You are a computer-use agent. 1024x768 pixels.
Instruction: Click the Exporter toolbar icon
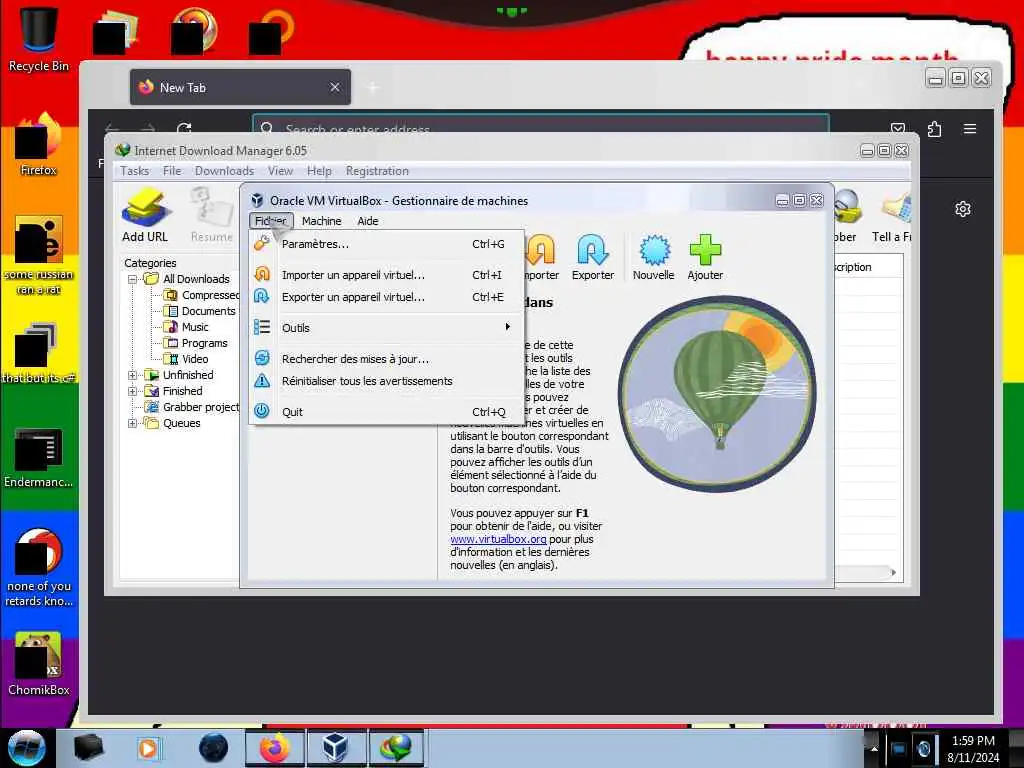[592, 258]
